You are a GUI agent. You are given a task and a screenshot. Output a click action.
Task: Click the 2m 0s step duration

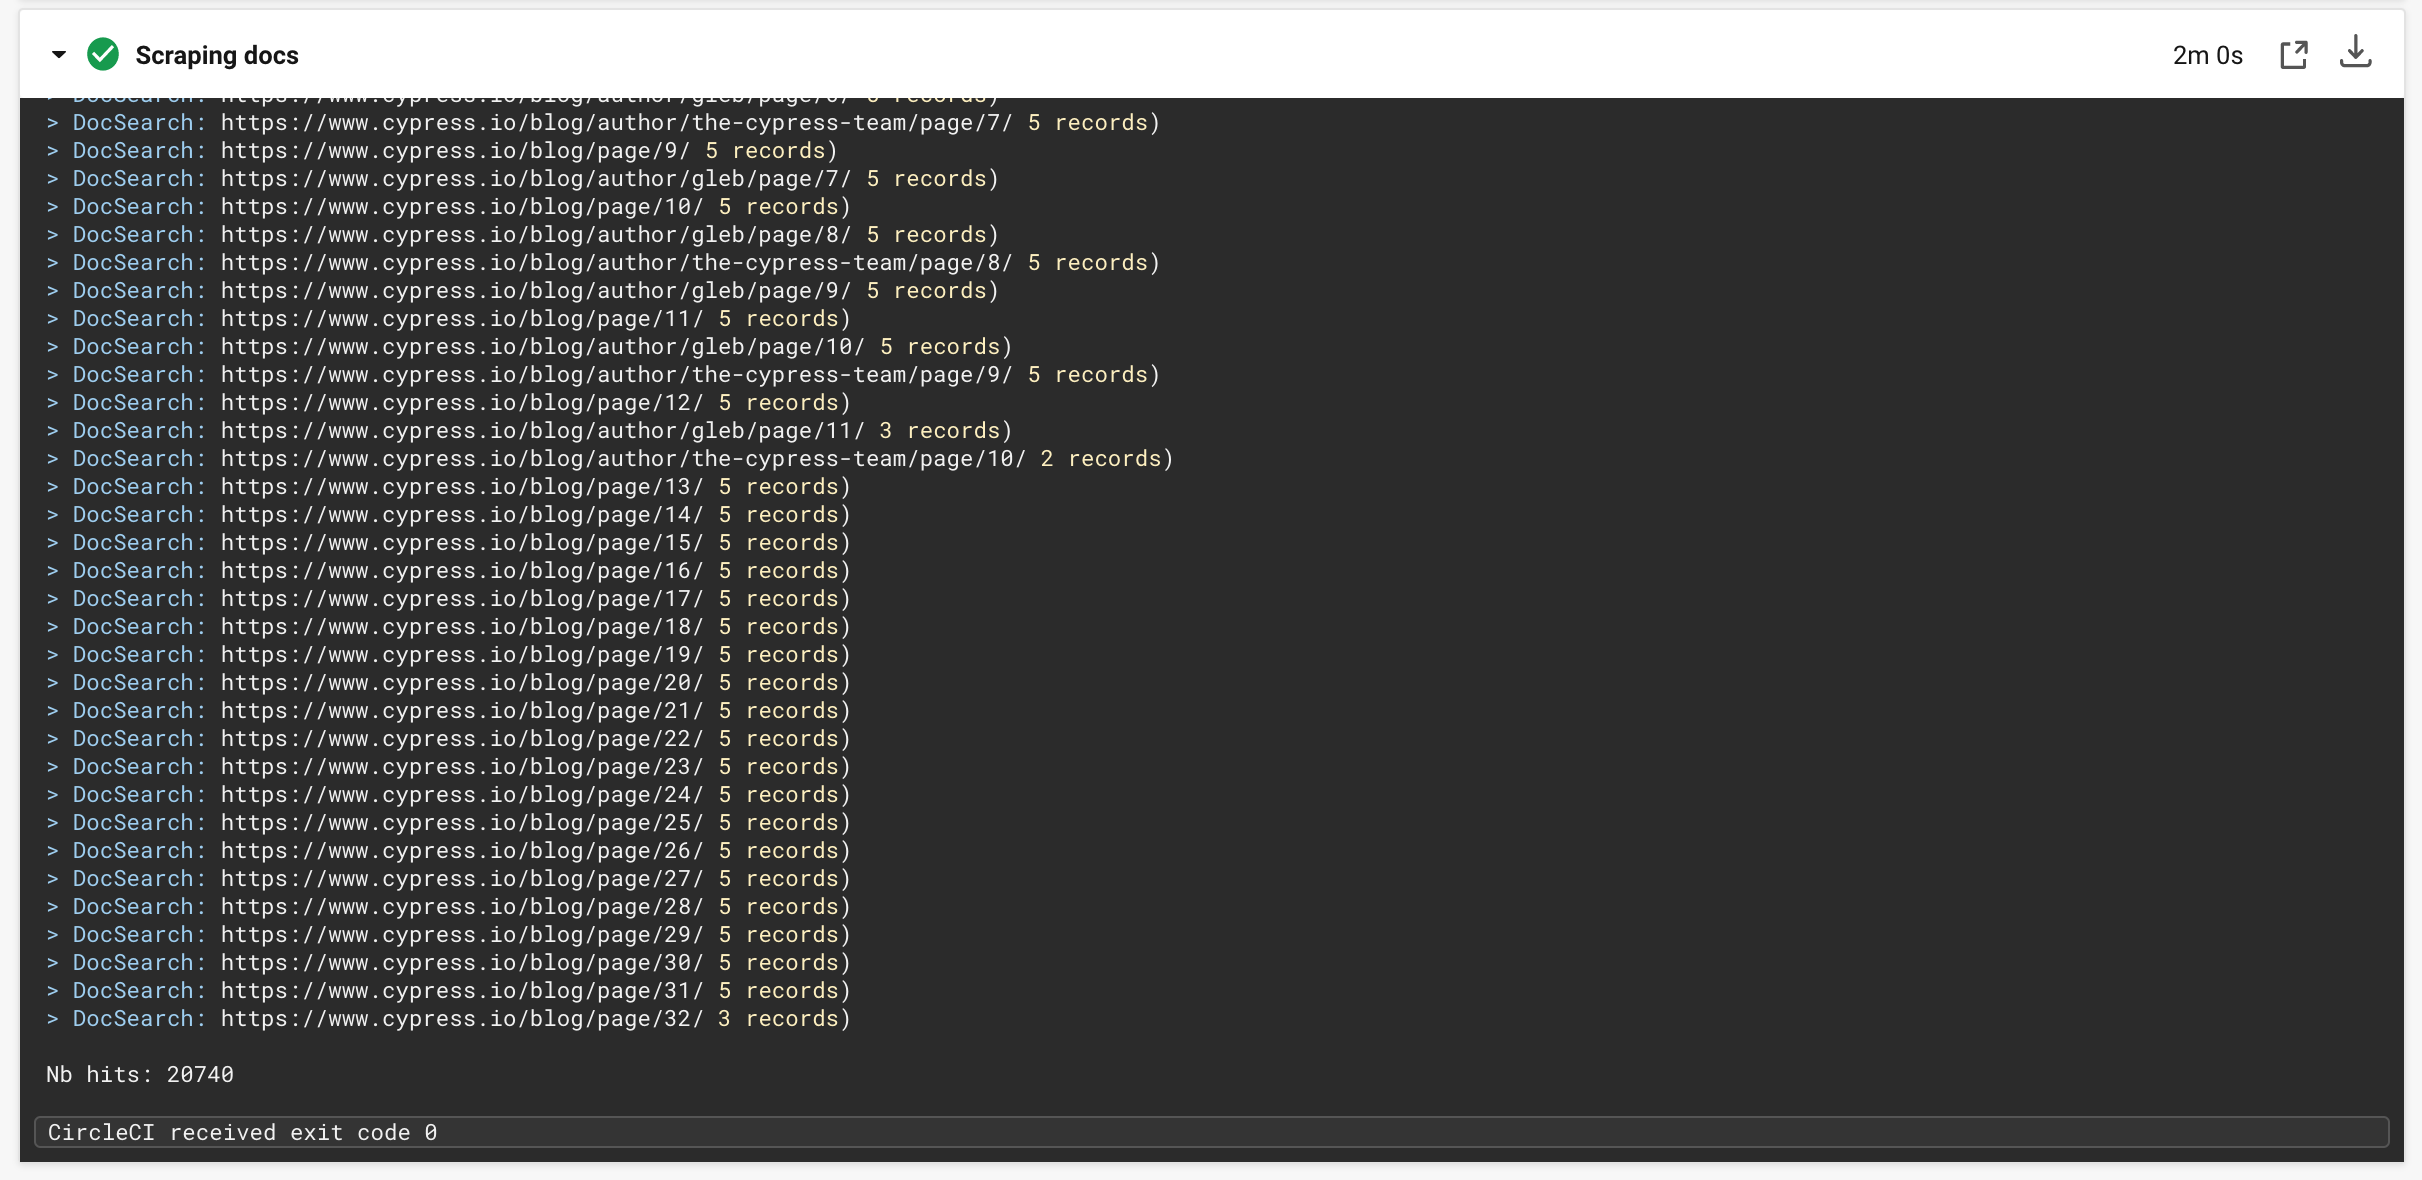point(2207,55)
